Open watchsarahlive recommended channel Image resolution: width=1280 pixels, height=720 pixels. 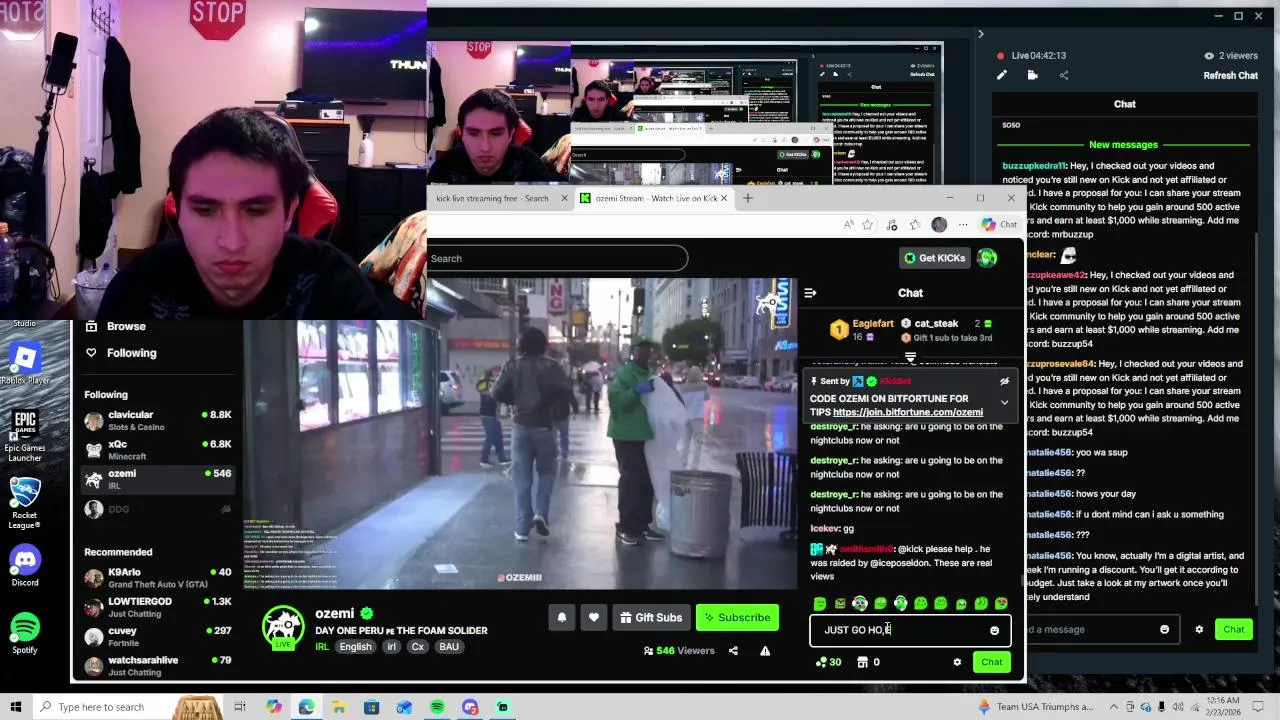pos(158,665)
